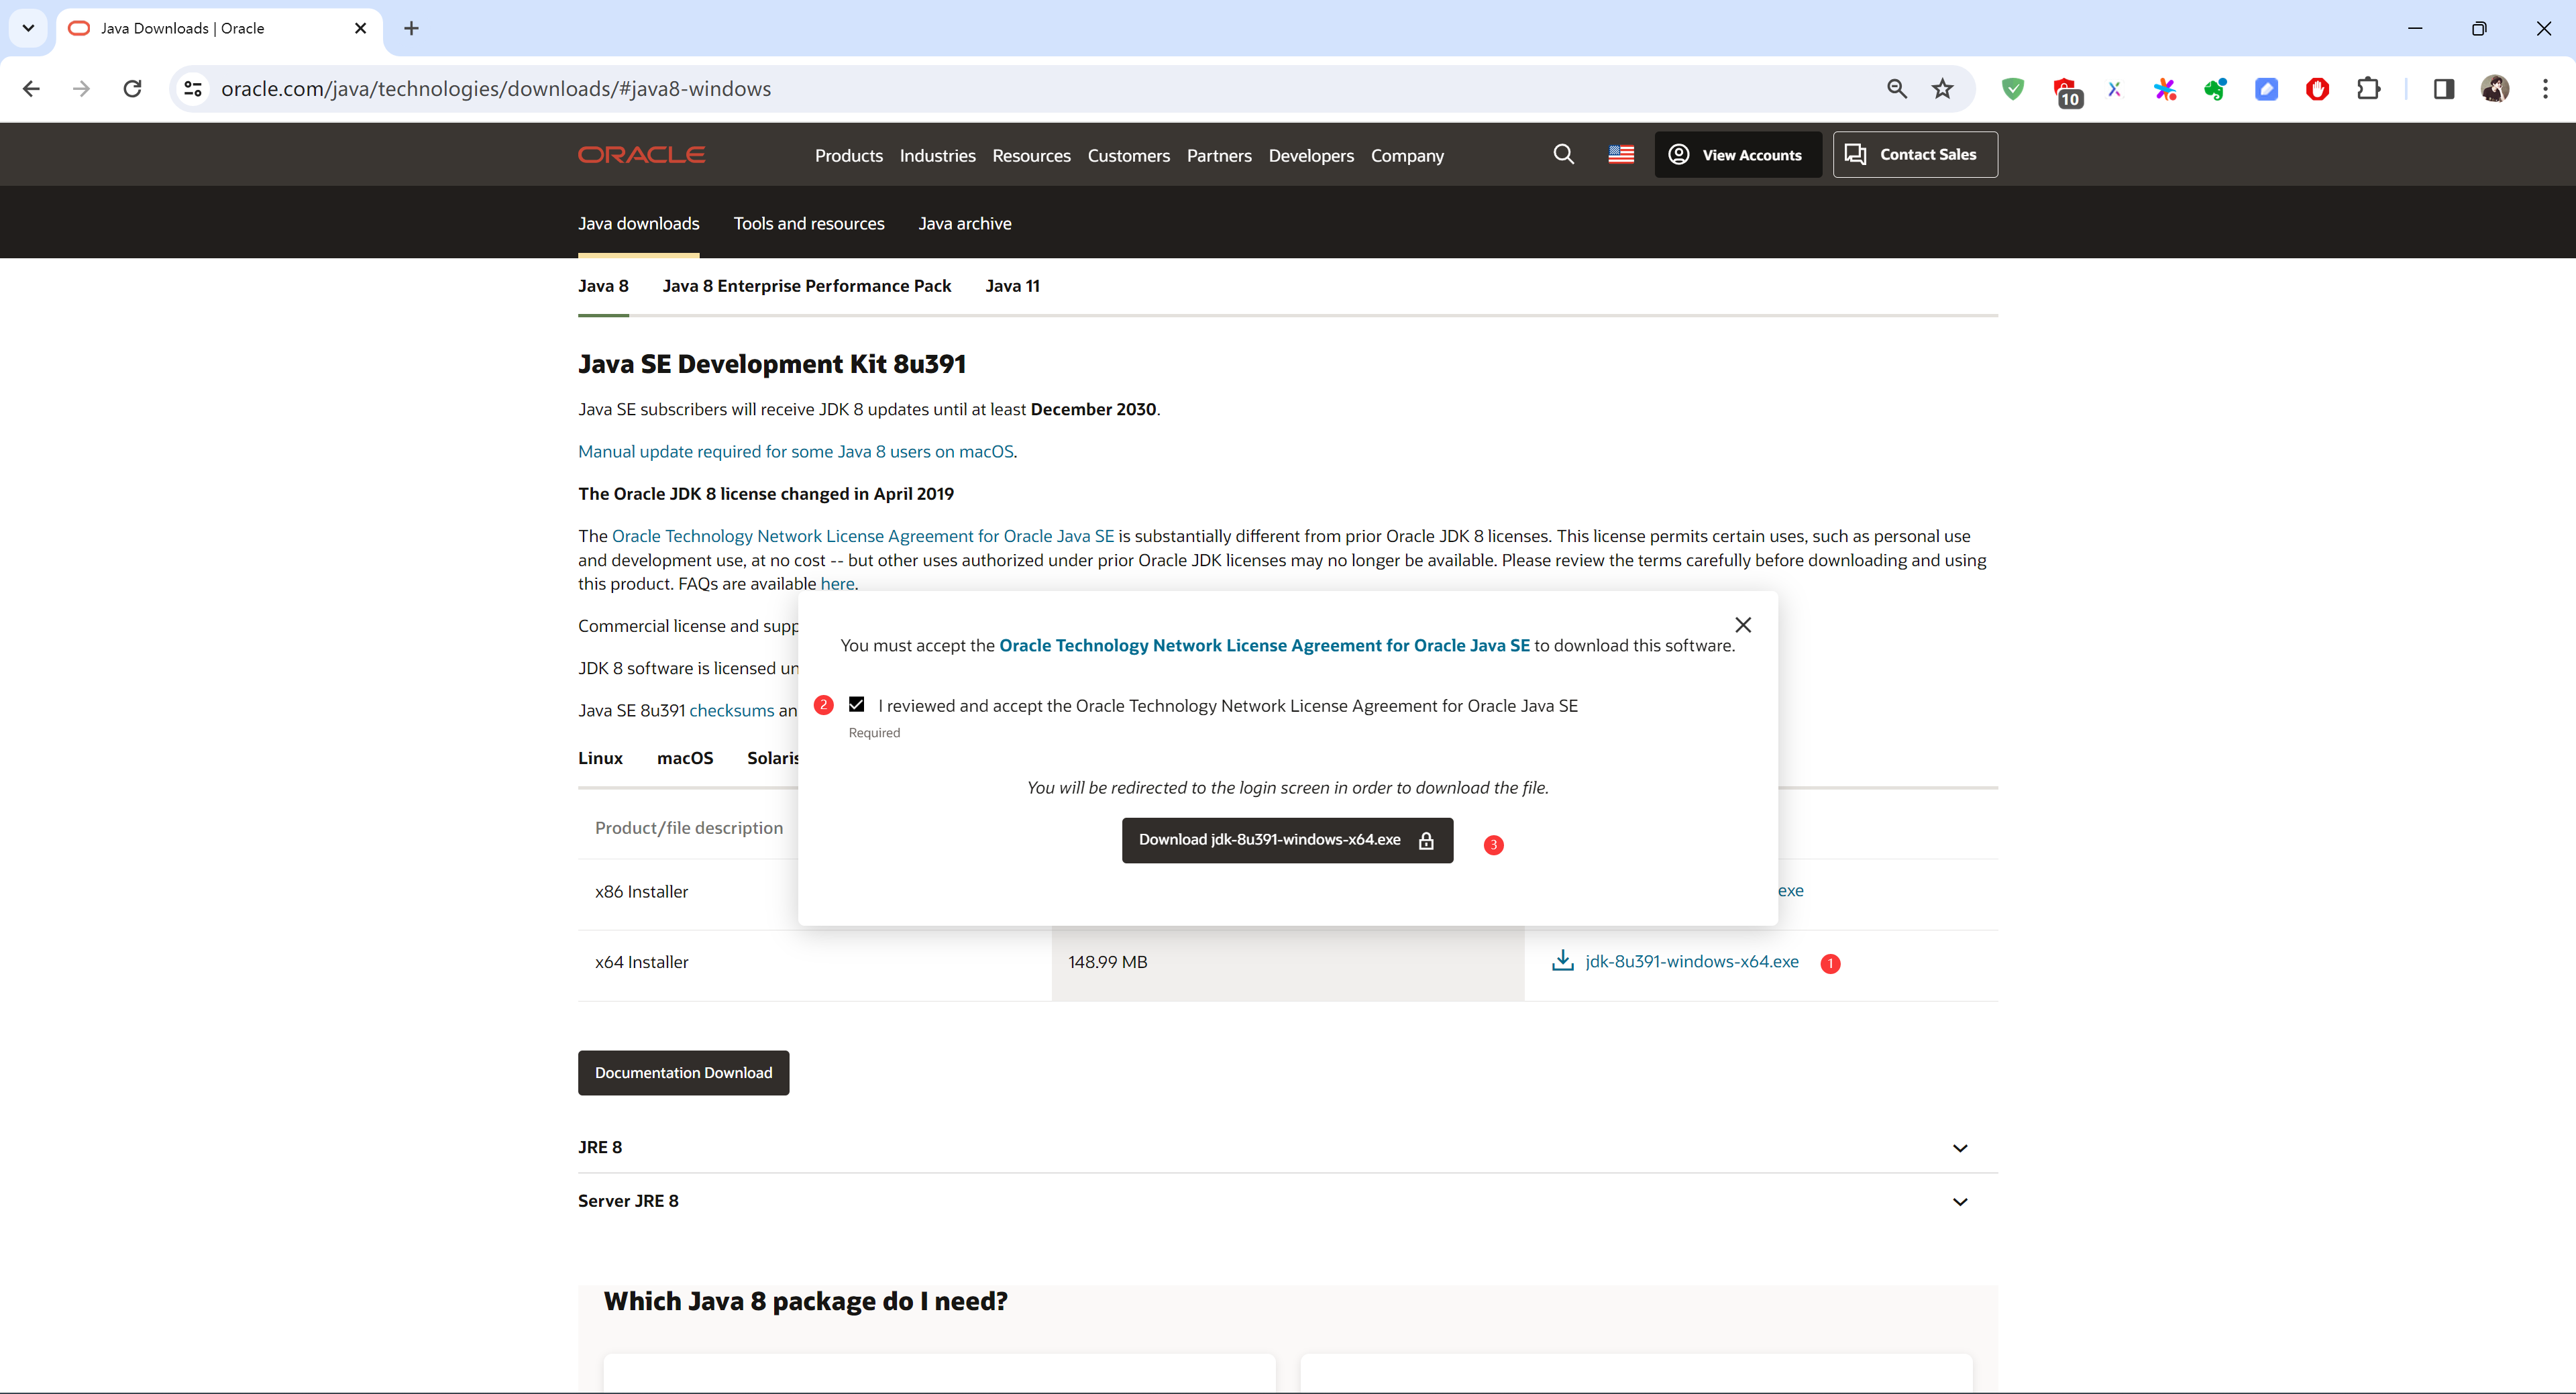Open the blue pencil extension
The image size is (2576, 1394).
[x=2266, y=89]
